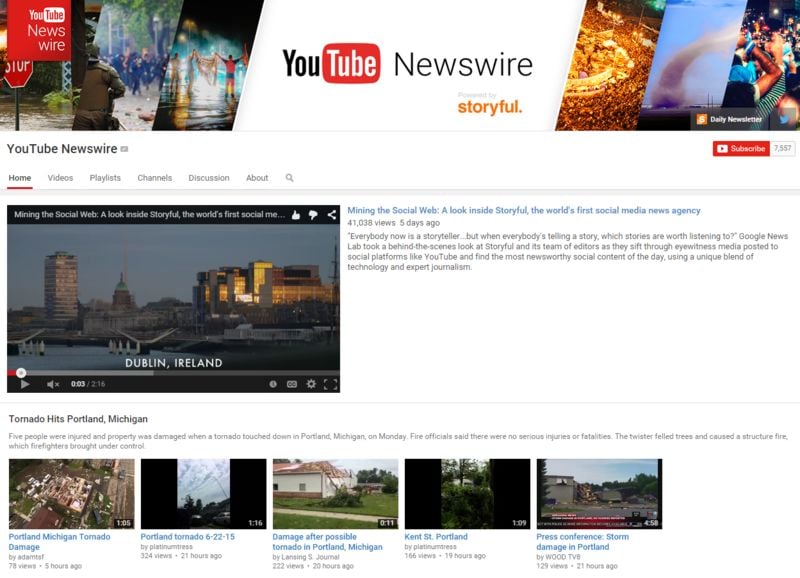The height and width of the screenshot is (578, 800).
Task: Open Portland tornado 6-22-15 thumbnail
Action: coord(204,494)
